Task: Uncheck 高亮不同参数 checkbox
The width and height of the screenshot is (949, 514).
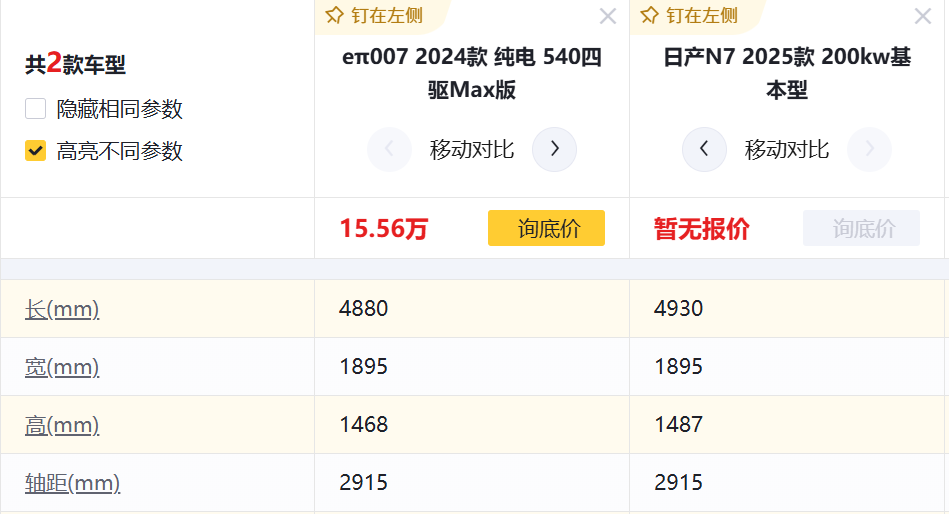Action: (x=36, y=151)
